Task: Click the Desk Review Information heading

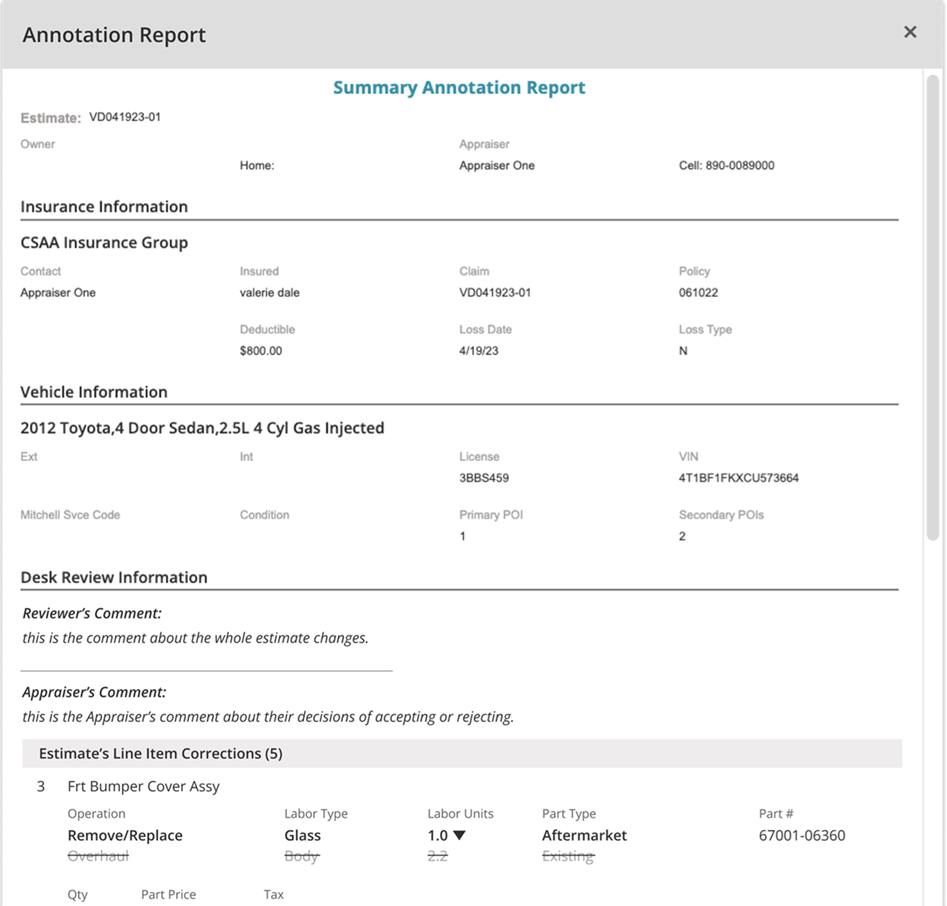Action: point(114,577)
